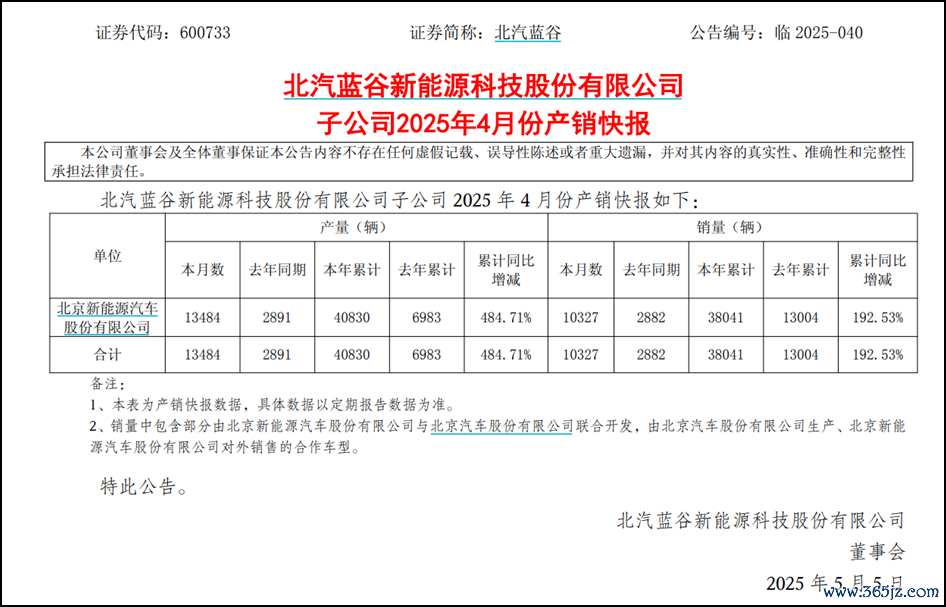The image size is (946, 607).
Task: Click the closing line 特此公告。
Action: tap(144, 486)
